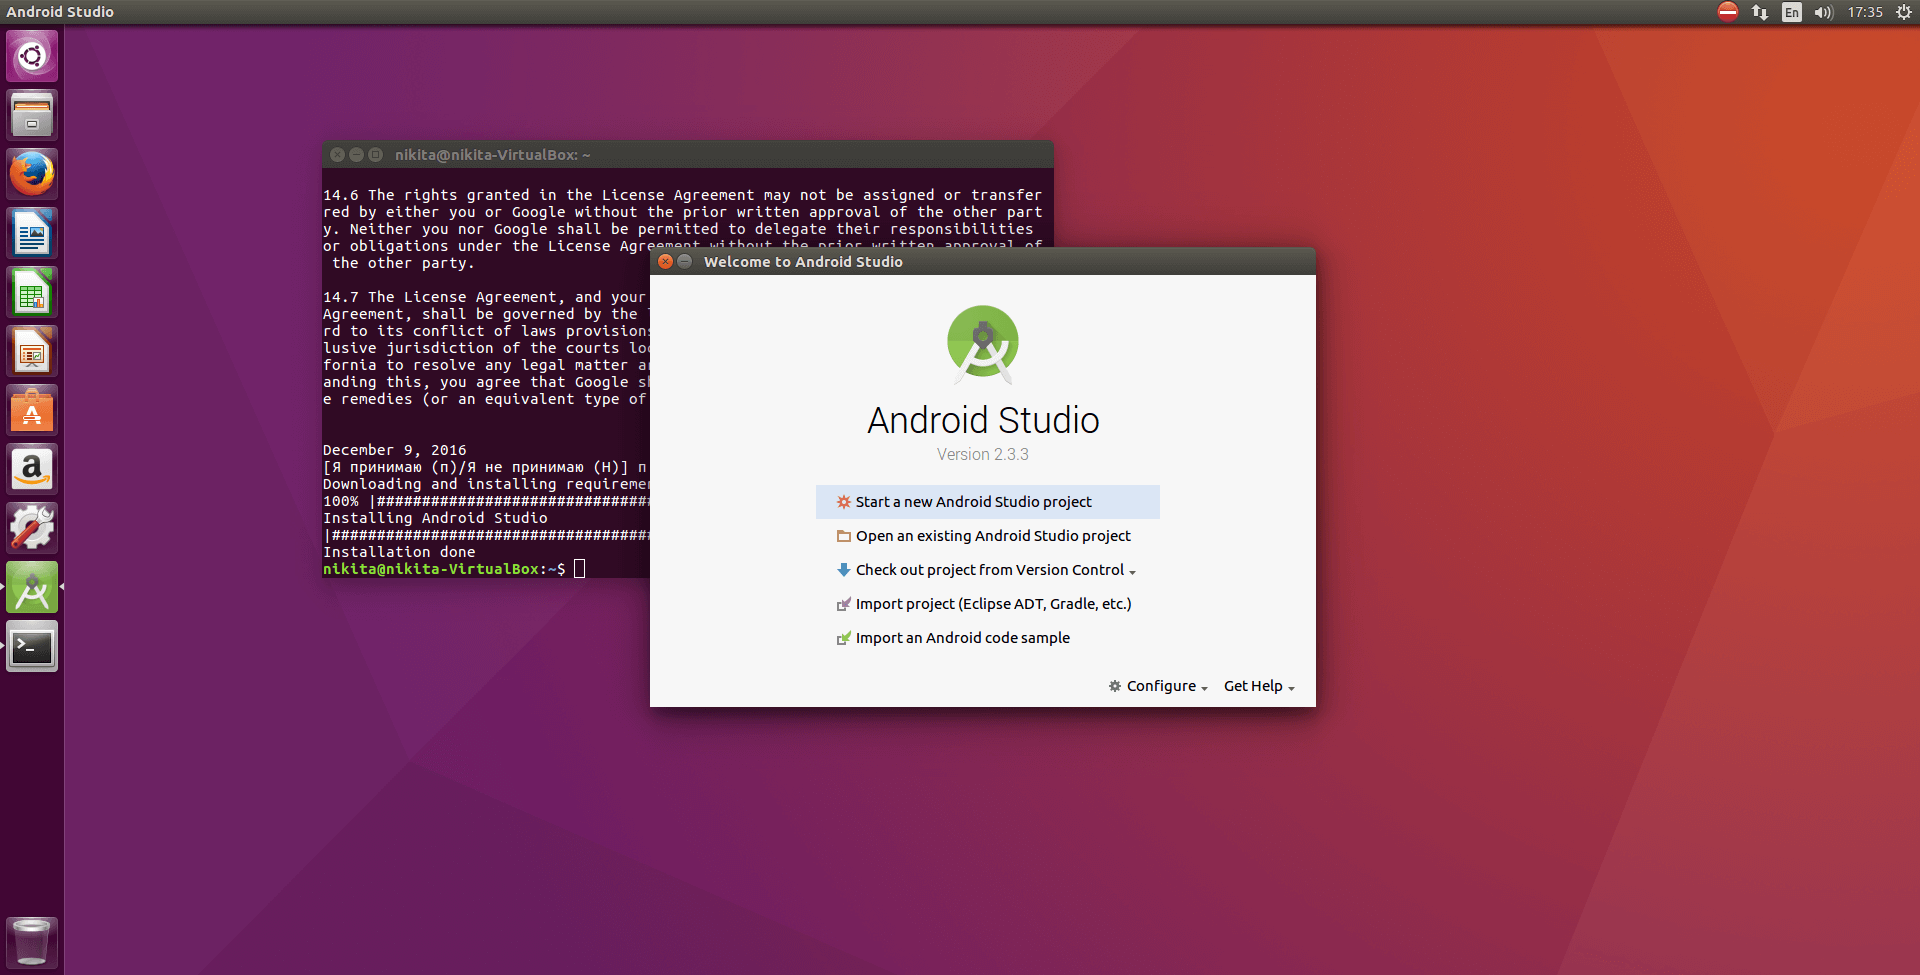
Task: Maximize the nikita terminal window
Action: click(375, 154)
